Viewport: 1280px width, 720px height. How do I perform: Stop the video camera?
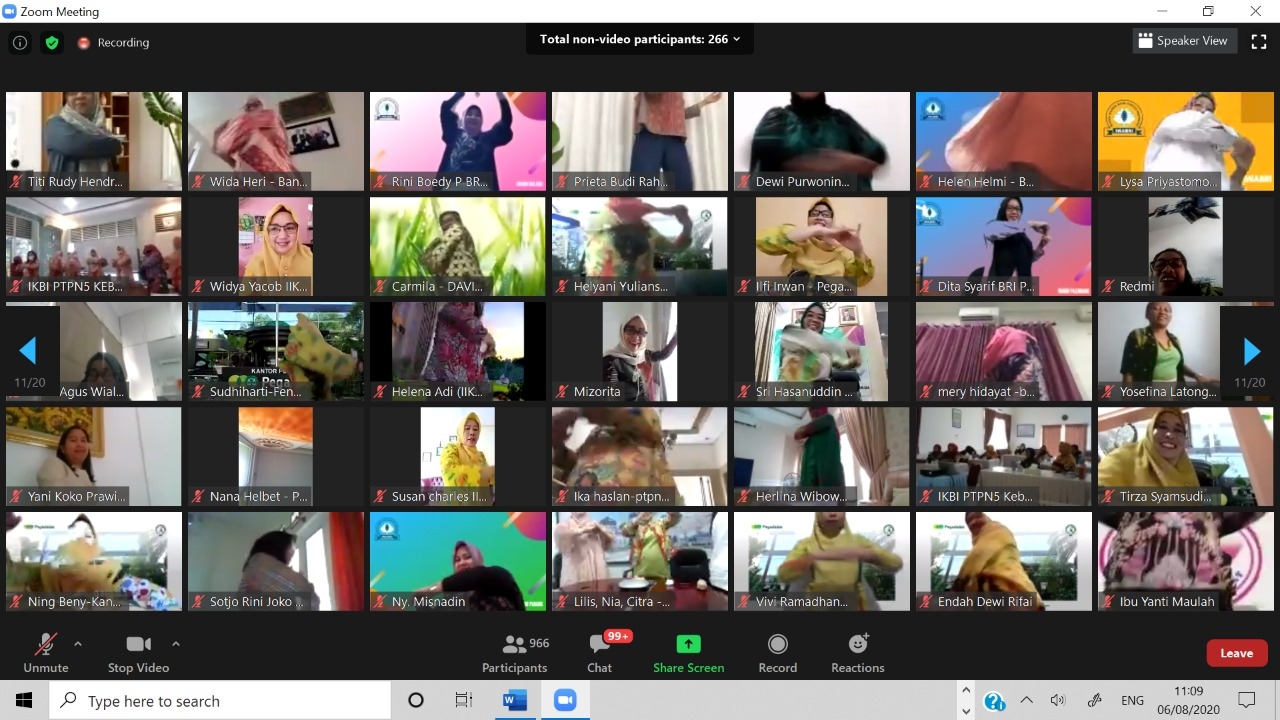coord(138,654)
